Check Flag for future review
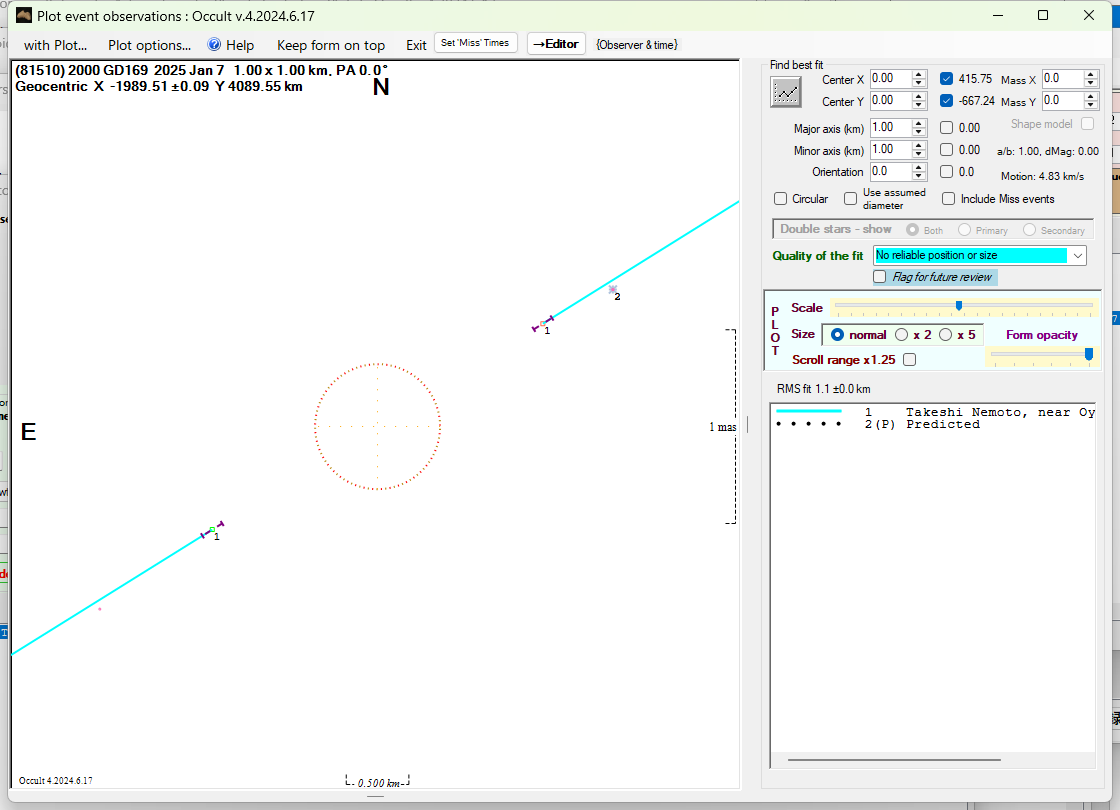Screen dimensions: 1120x810 coord(880,277)
